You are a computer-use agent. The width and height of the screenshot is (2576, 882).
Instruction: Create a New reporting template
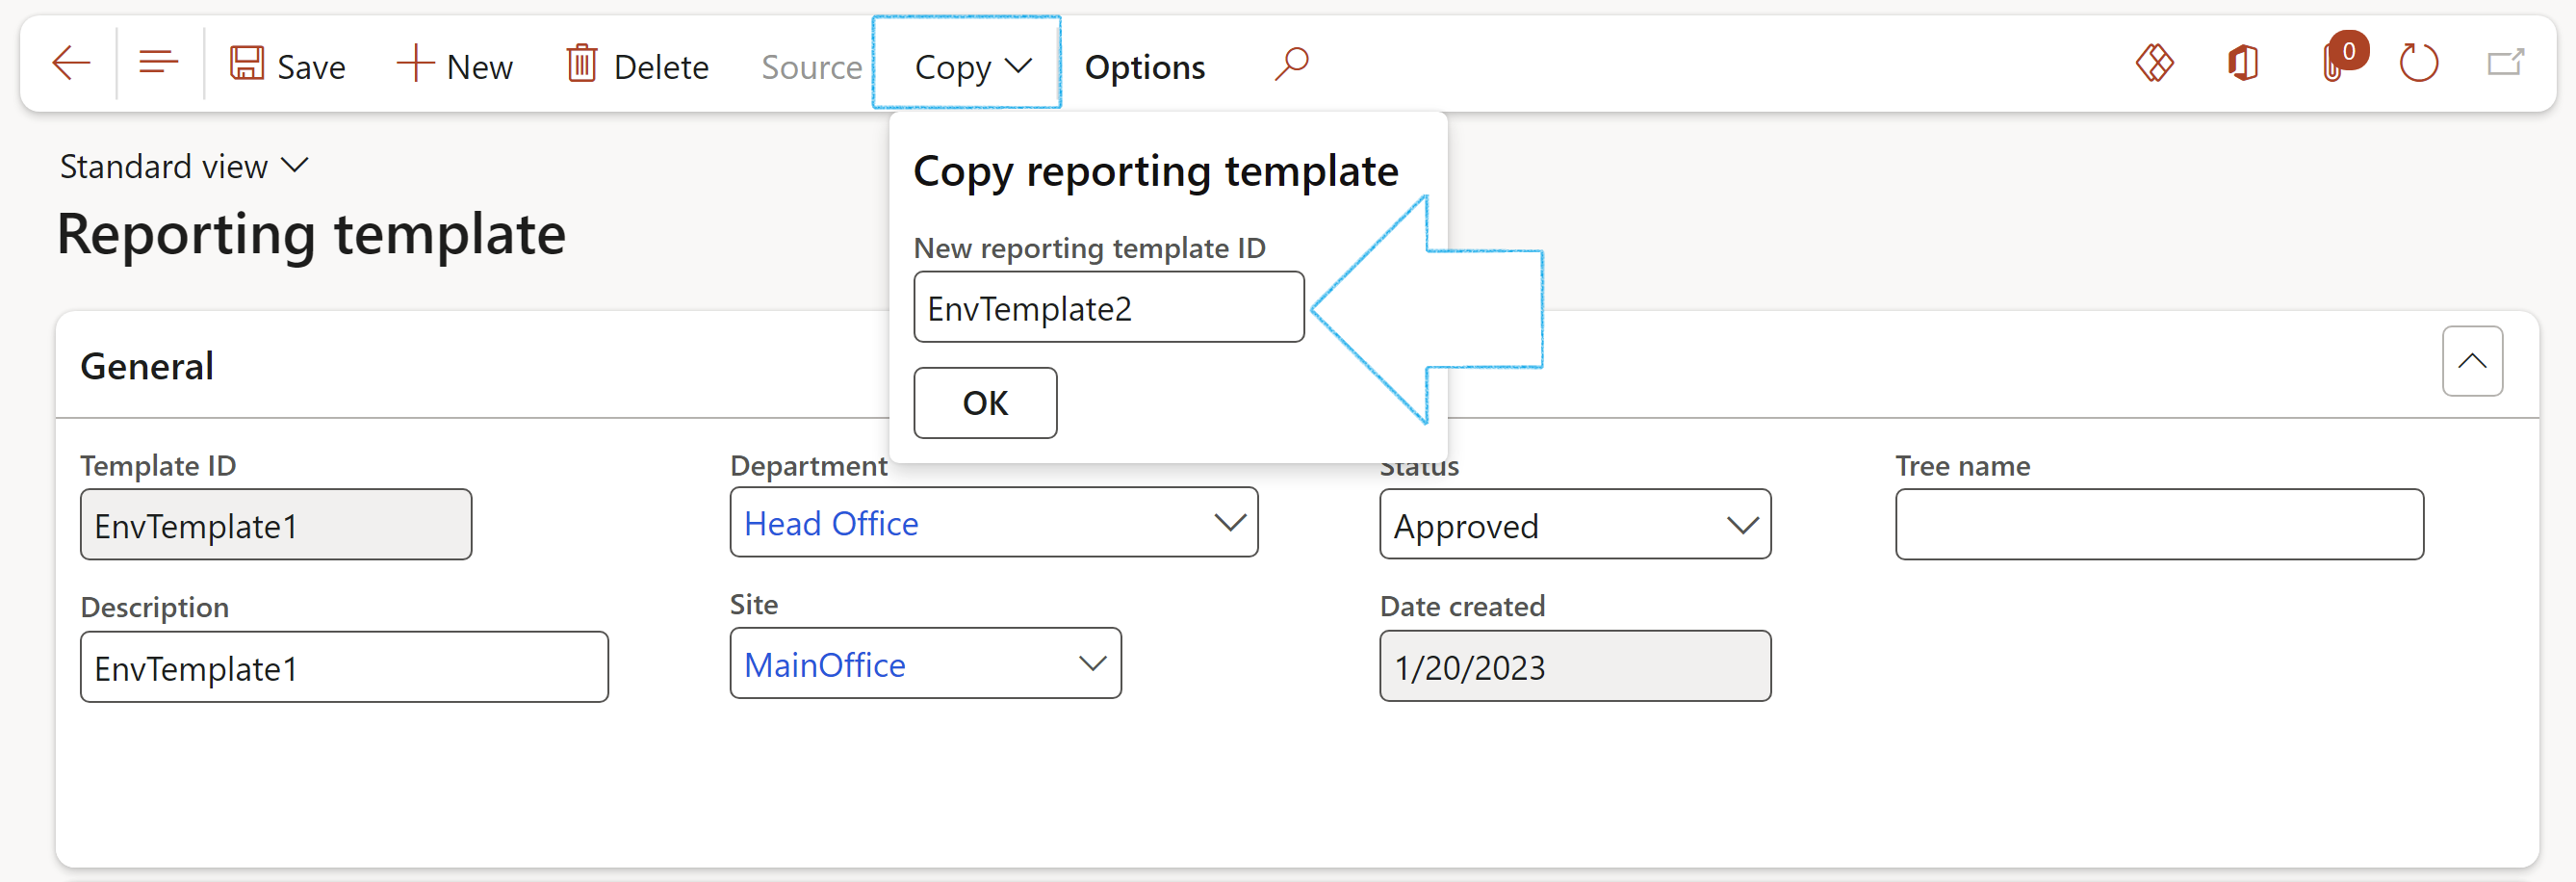tap(455, 66)
